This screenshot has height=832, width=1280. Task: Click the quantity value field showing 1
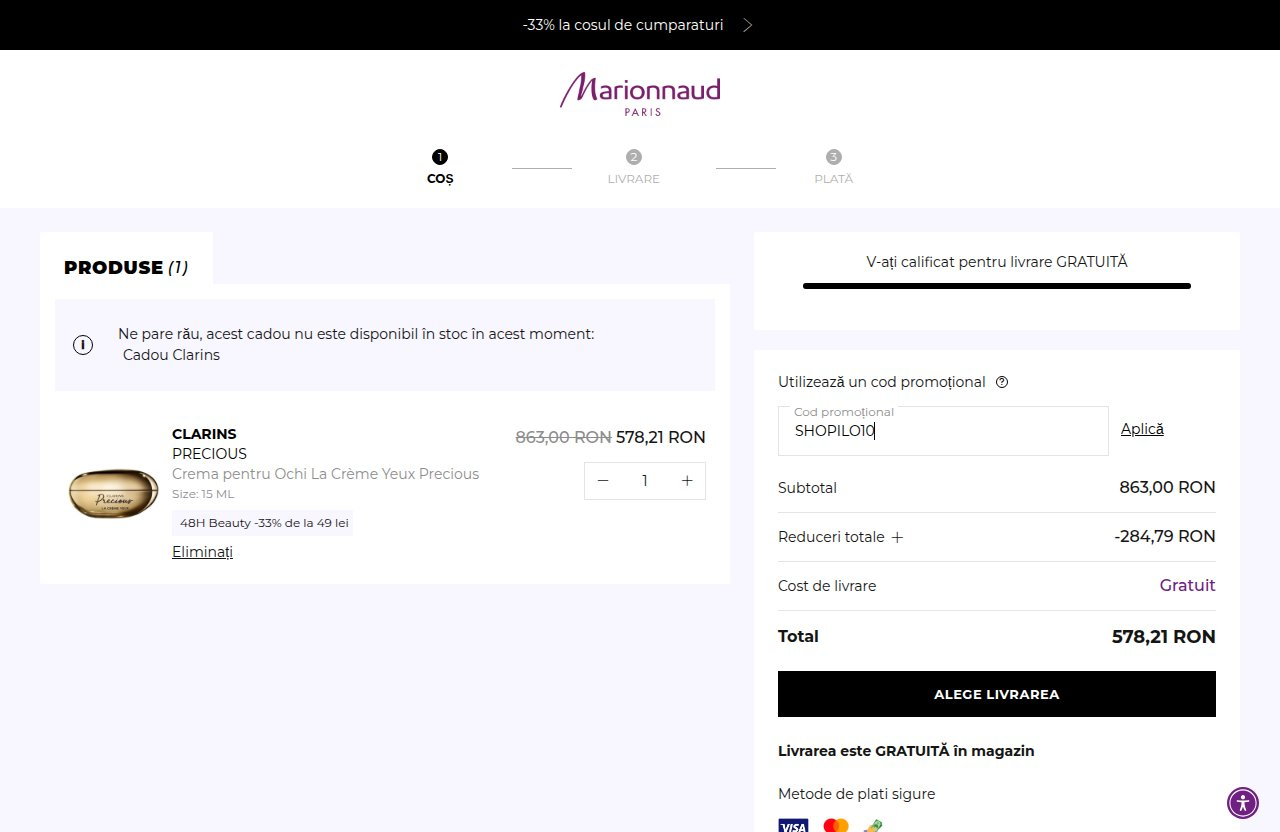point(645,481)
